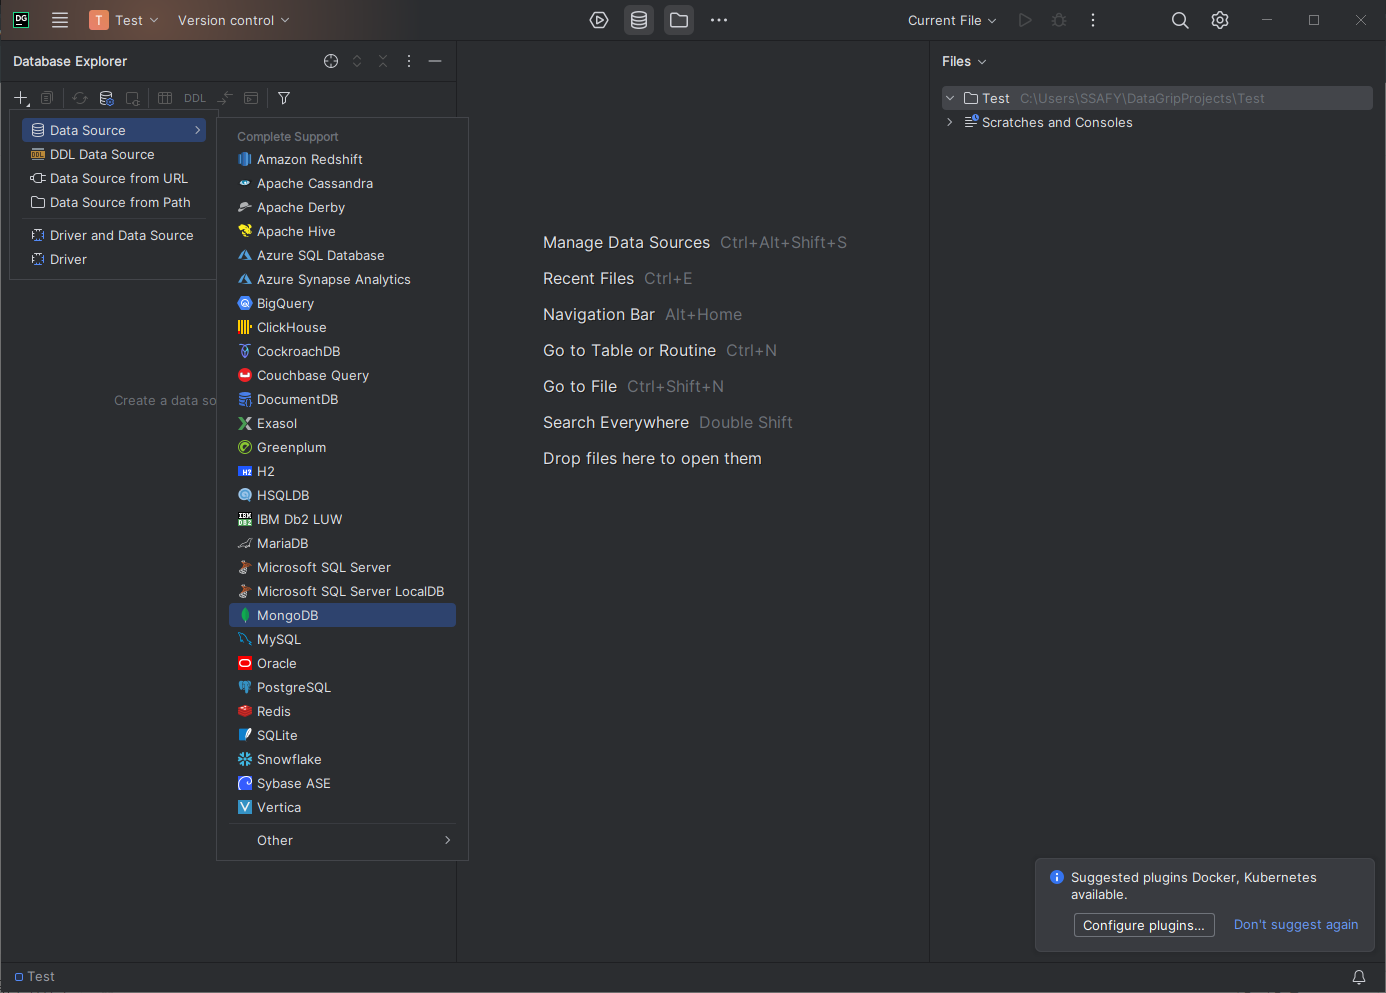Click the Debug bug icon
Image resolution: width=1386 pixels, height=993 pixels.
point(1059,20)
